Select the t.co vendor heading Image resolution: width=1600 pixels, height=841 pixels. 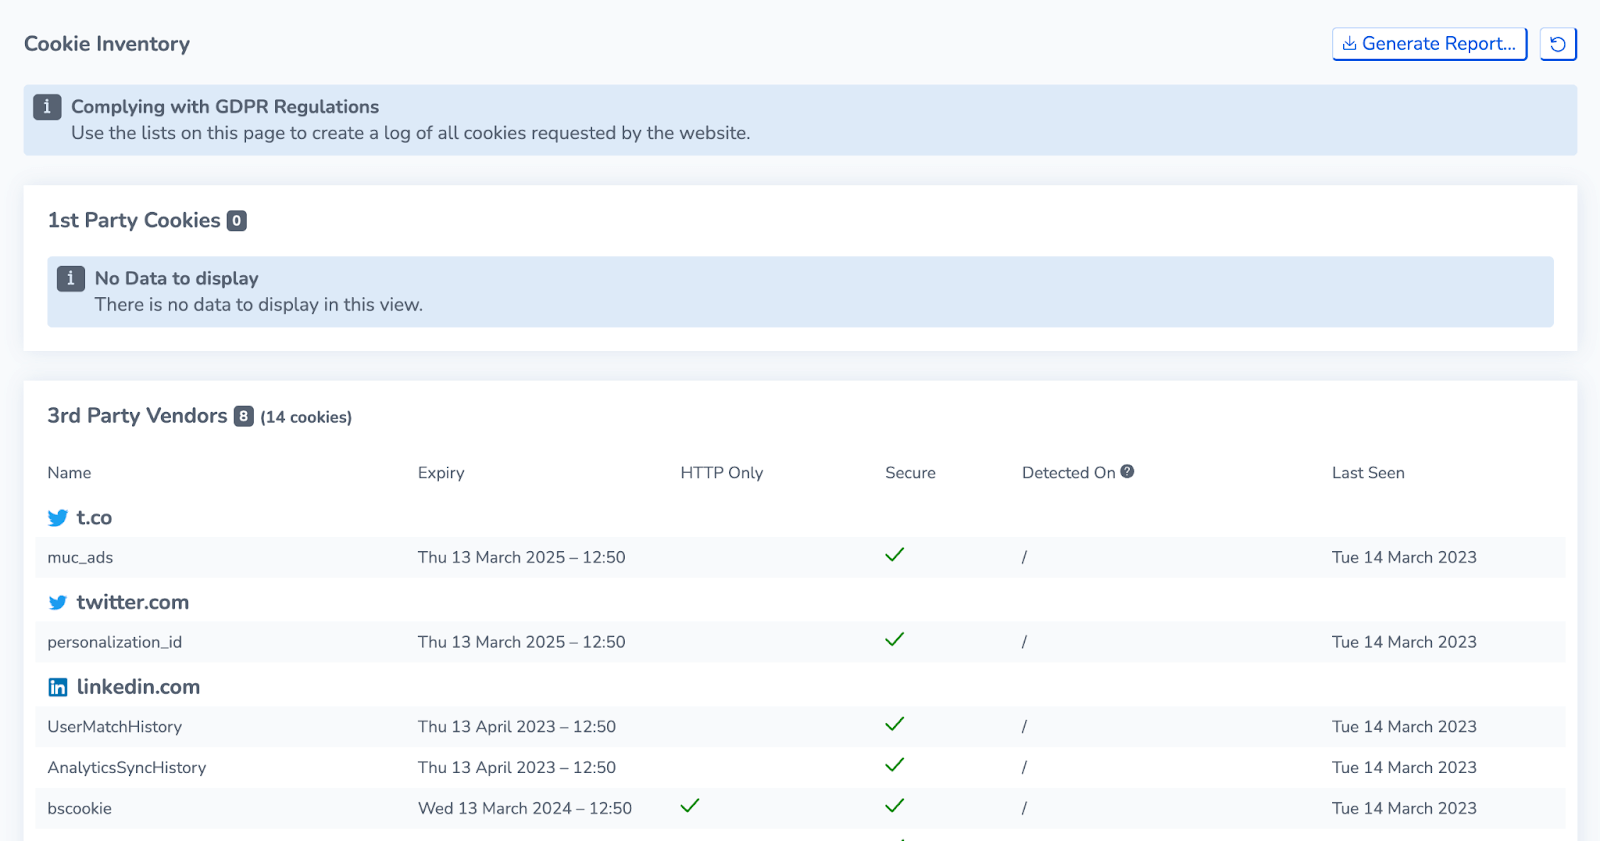coord(94,518)
